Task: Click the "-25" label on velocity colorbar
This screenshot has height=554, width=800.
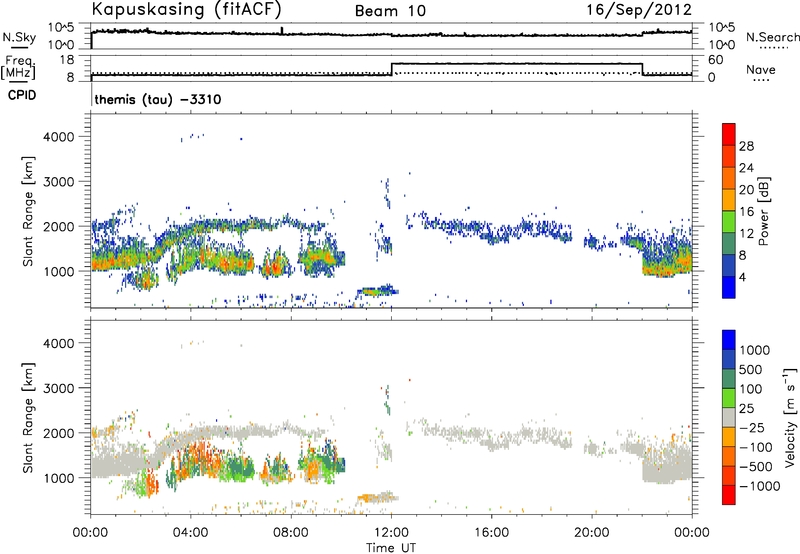Action: coord(751,428)
